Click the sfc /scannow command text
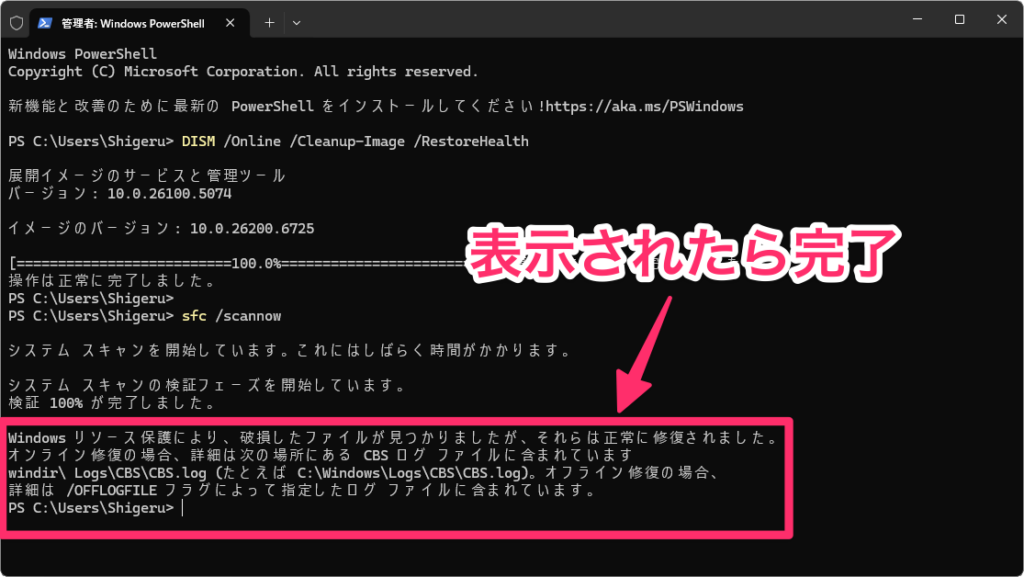Image resolution: width=1024 pixels, height=577 pixels. [x=231, y=316]
